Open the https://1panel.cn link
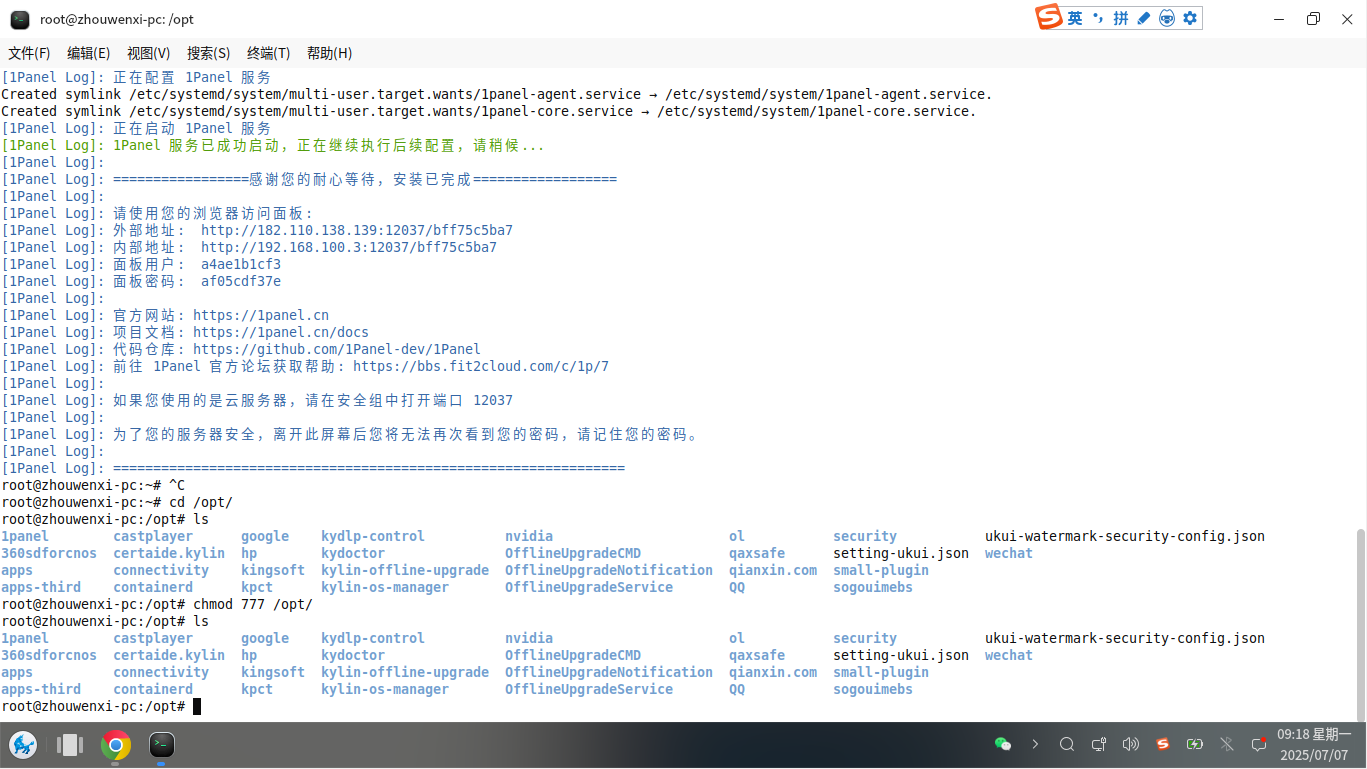Viewport: 1367px width, 769px height. point(261,315)
